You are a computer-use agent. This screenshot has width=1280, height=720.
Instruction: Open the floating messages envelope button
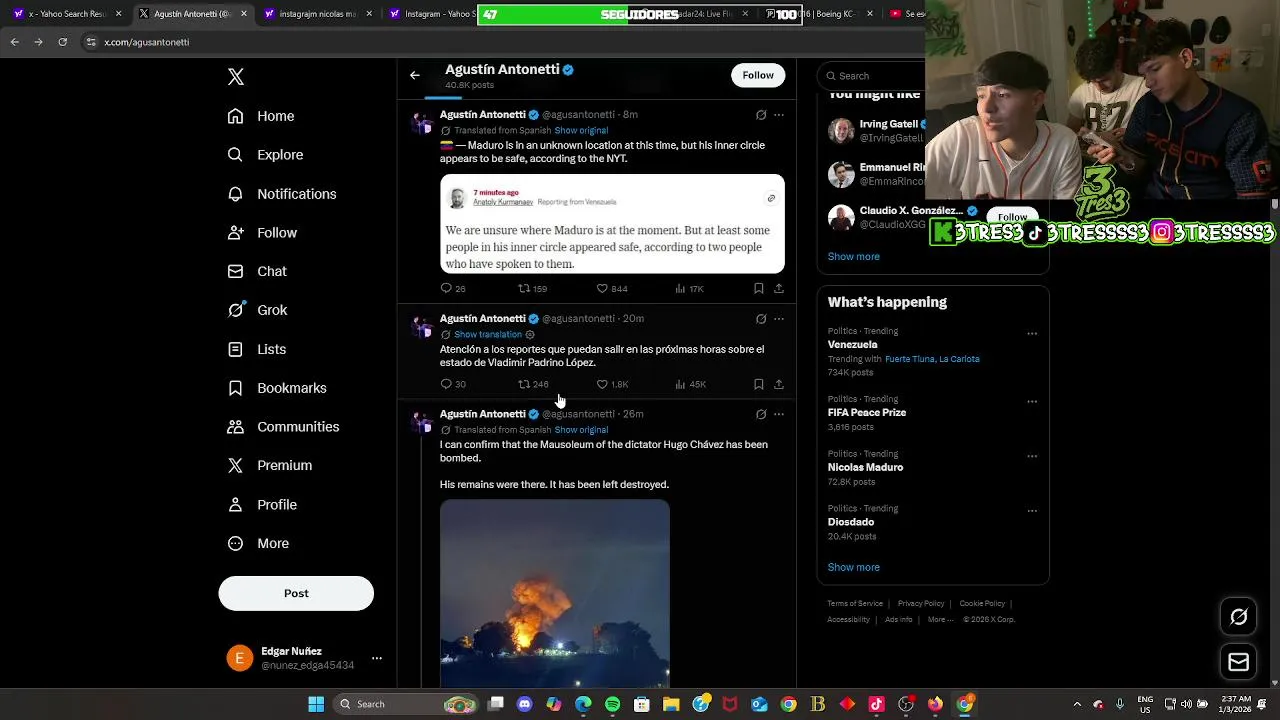[1239, 662]
